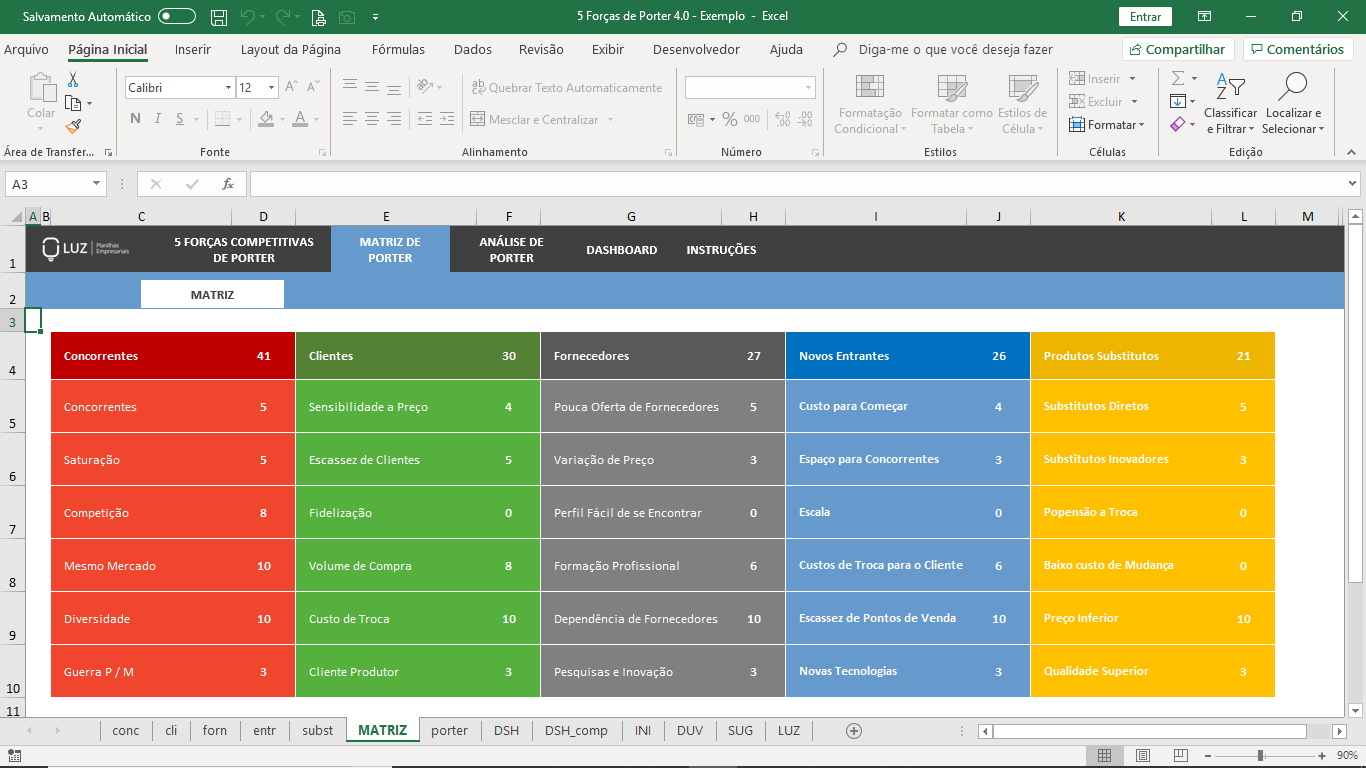This screenshot has width=1366, height=768.
Task: Open the Página Inicial ribbon tab
Action: tap(108, 49)
